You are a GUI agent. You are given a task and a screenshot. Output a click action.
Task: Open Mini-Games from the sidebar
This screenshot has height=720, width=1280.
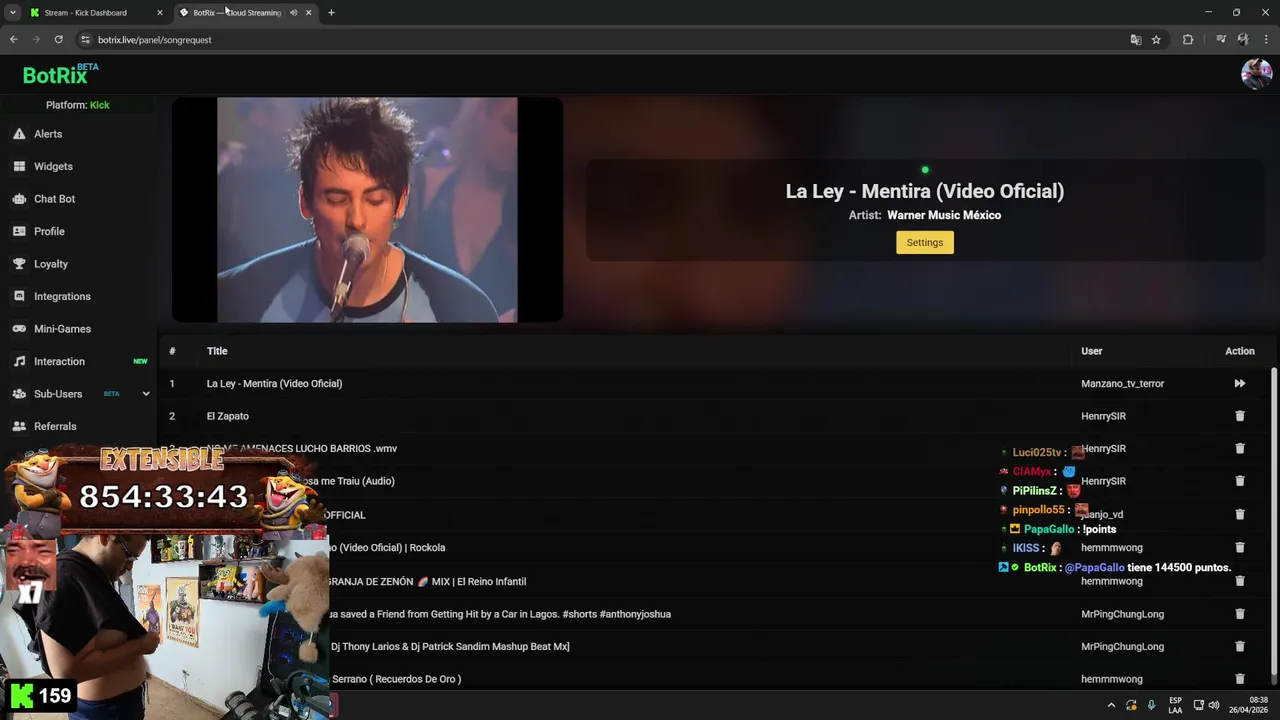pyautogui.click(x=62, y=329)
